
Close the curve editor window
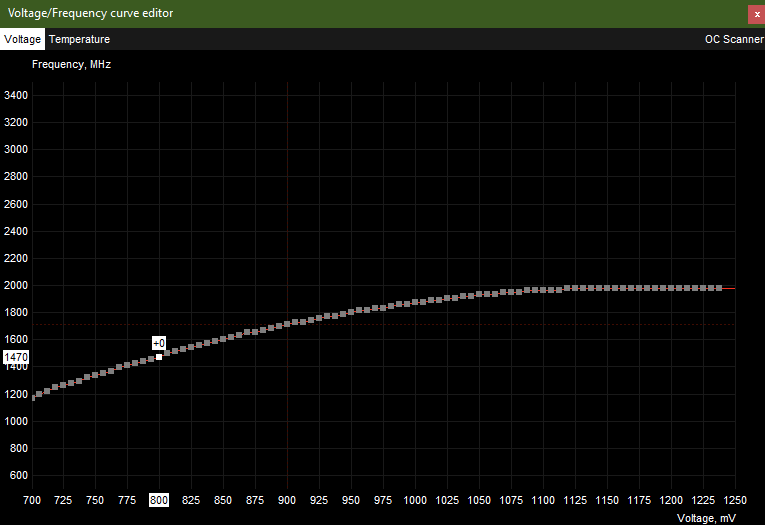tap(757, 14)
